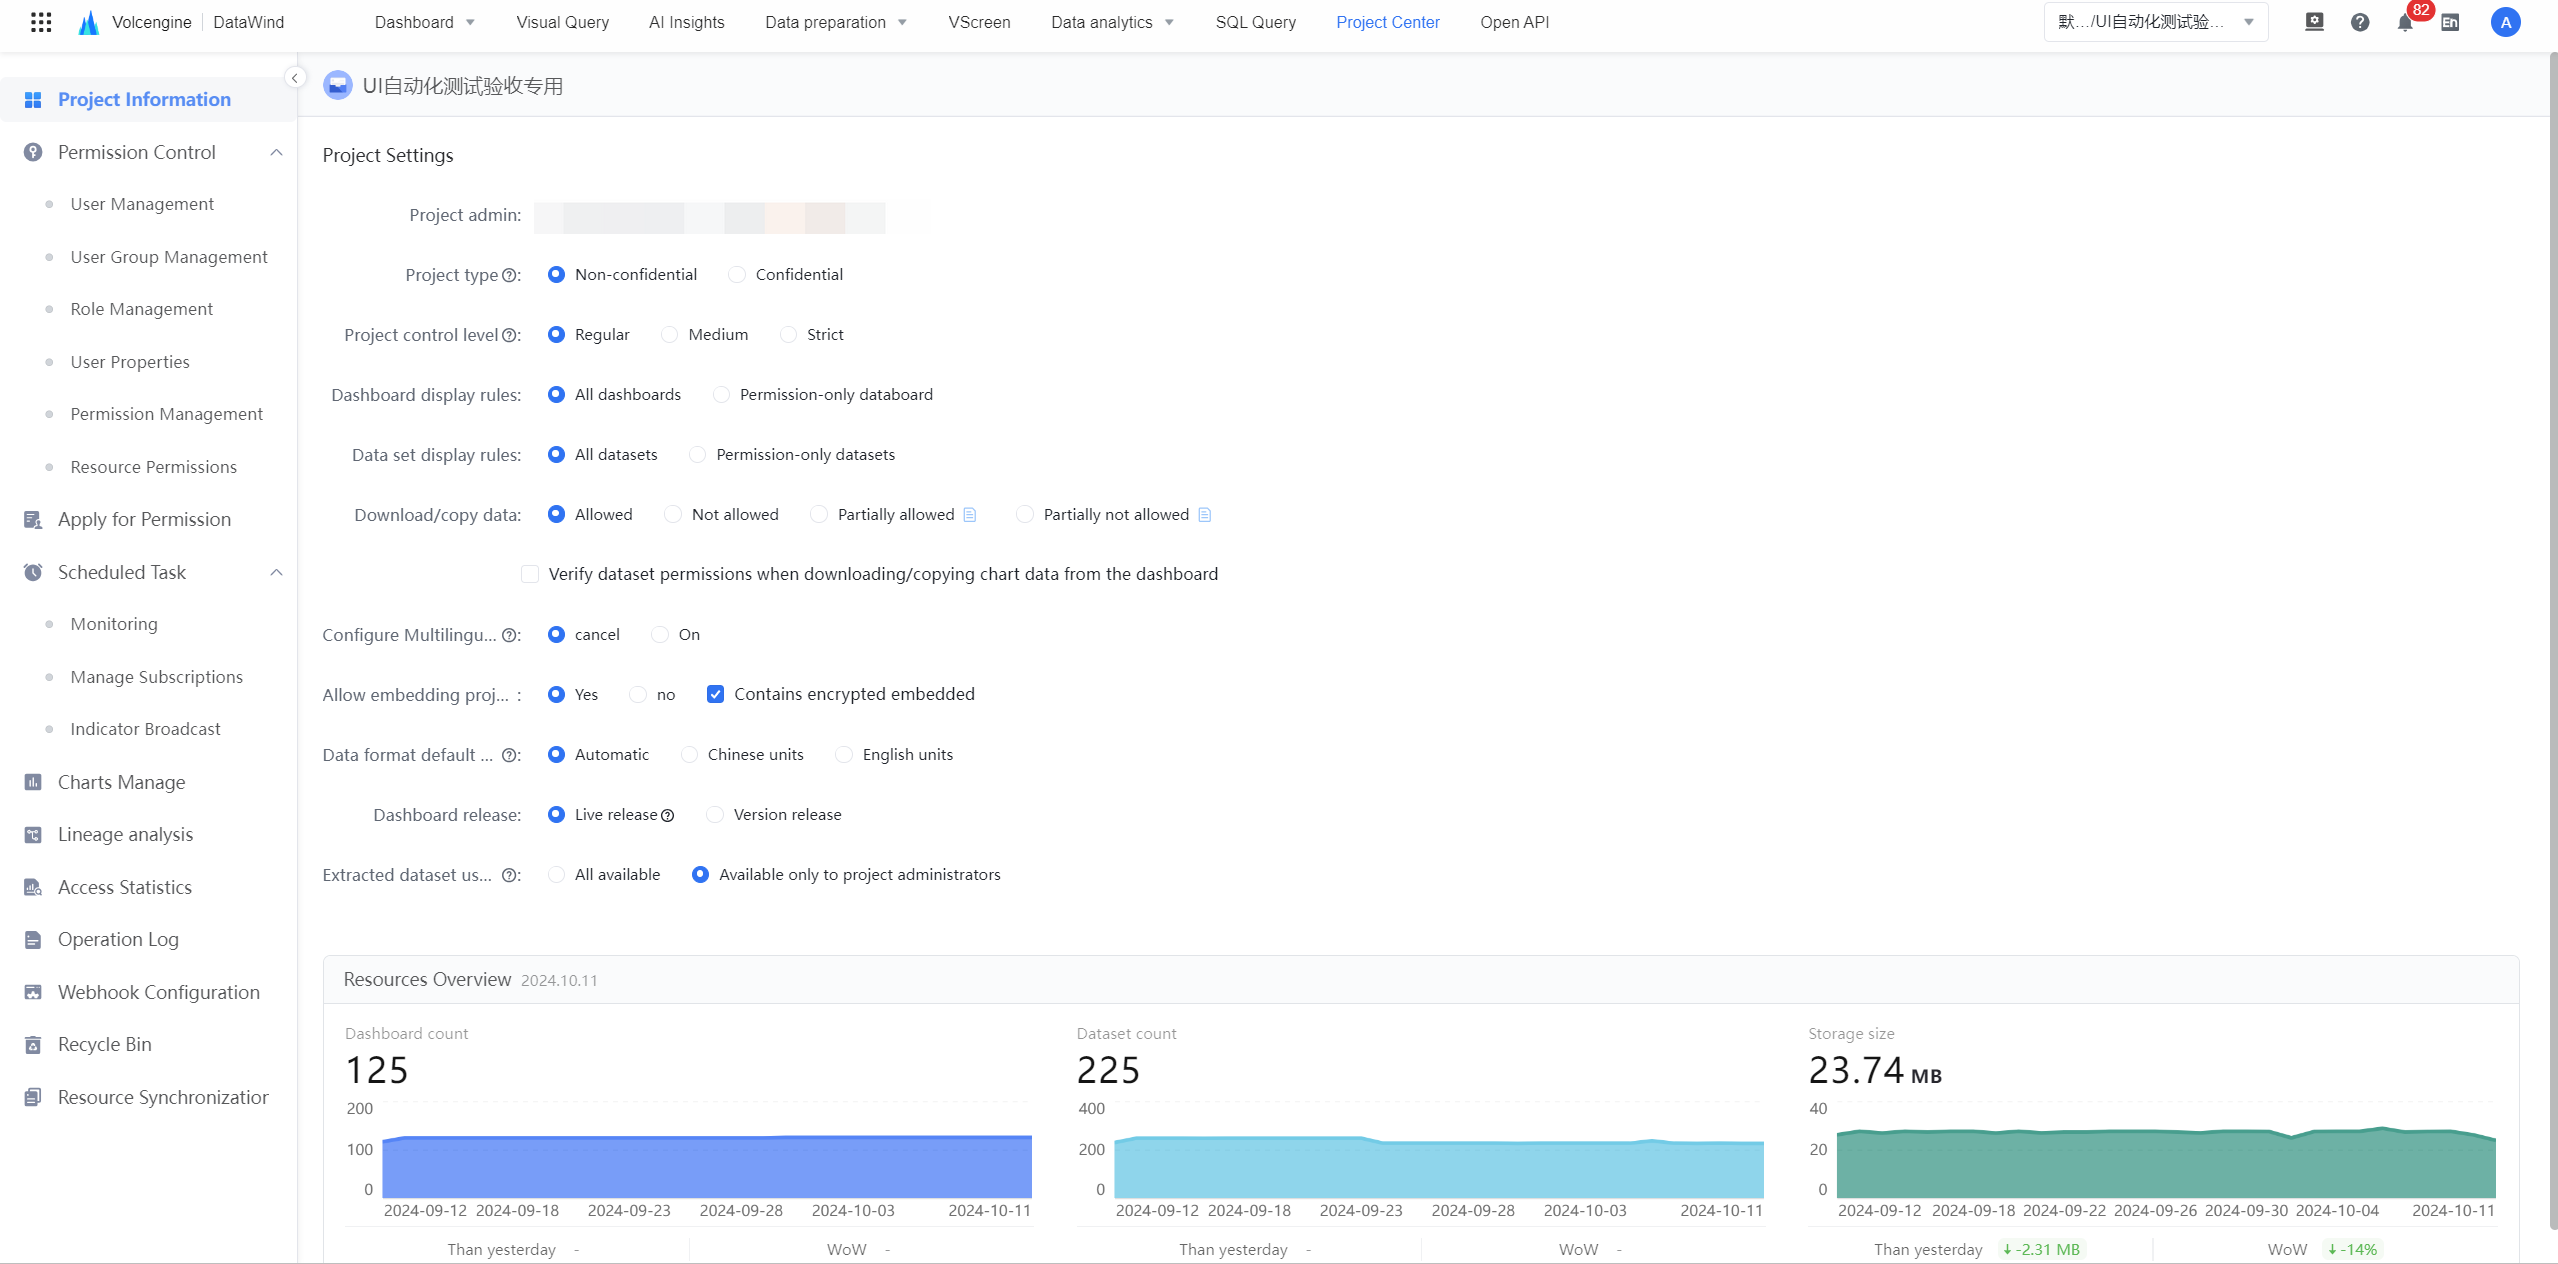Screen dimensions: 2558x1264
Task: Click the Lineage analysis sidebar icon
Action: point(33,835)
